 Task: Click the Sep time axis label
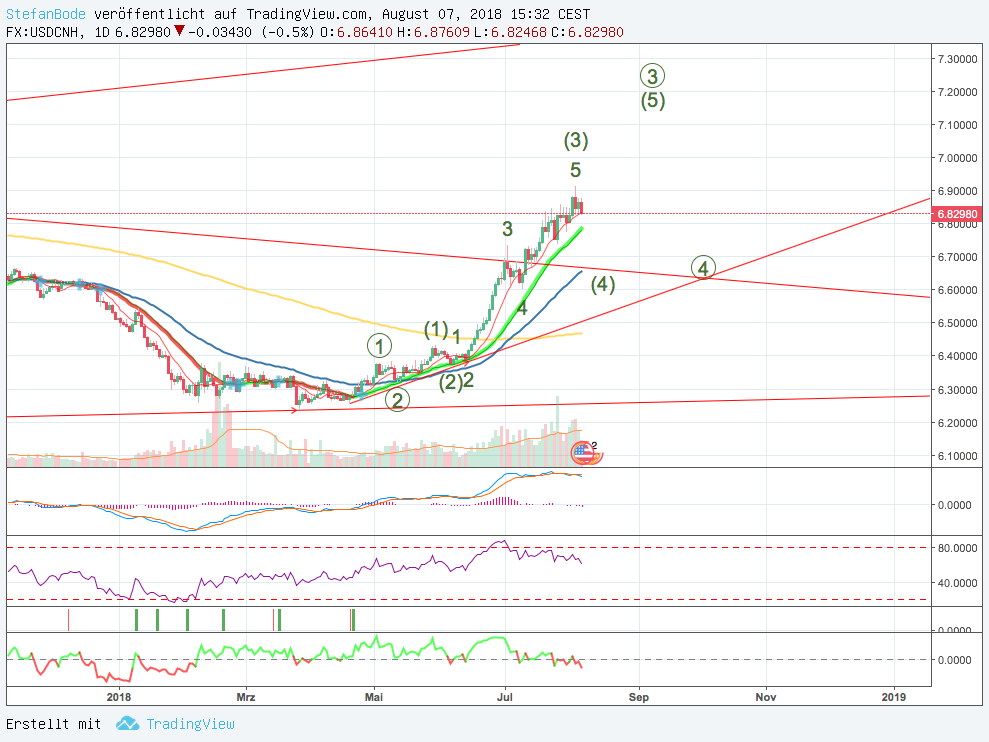click(638, 697)
